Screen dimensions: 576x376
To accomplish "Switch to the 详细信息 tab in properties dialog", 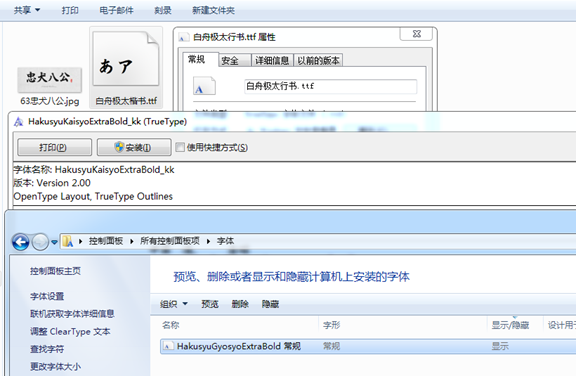I will click(272, 61).
